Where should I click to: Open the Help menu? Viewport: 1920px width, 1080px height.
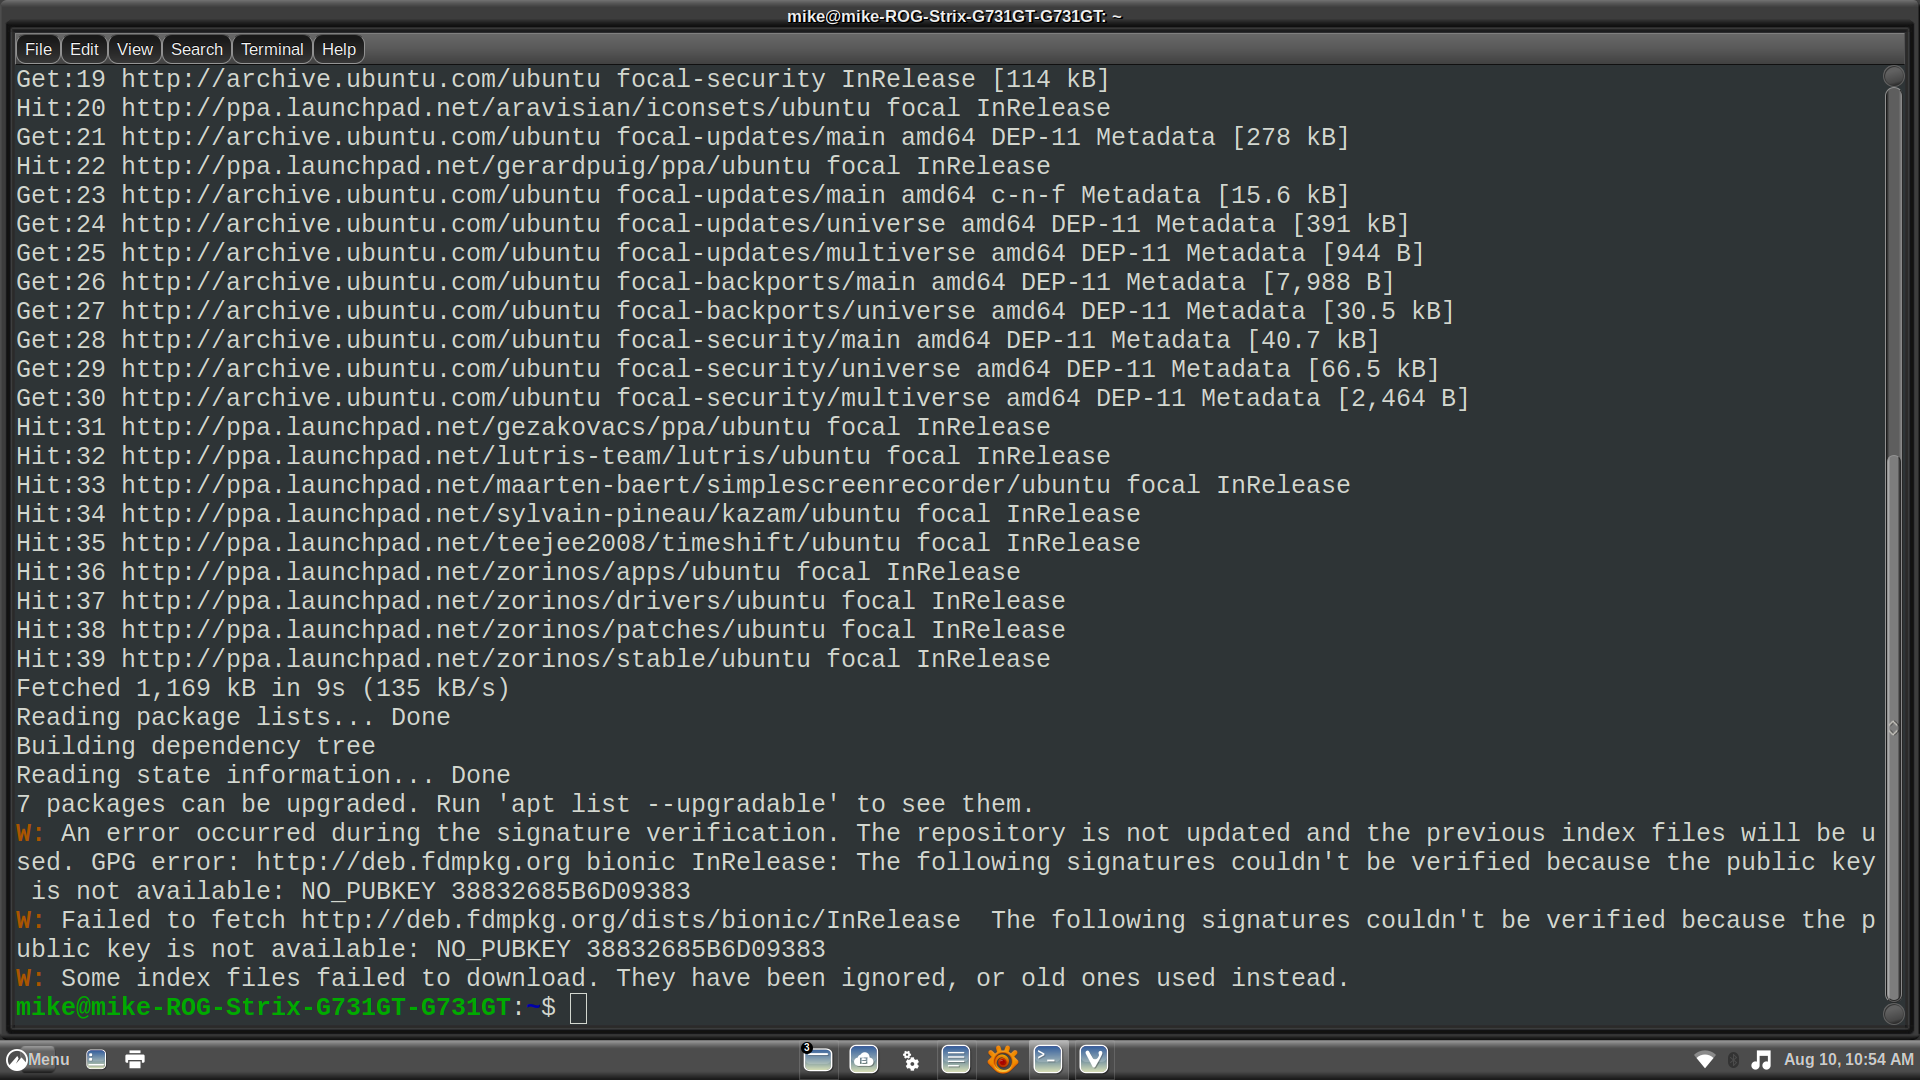338,49
